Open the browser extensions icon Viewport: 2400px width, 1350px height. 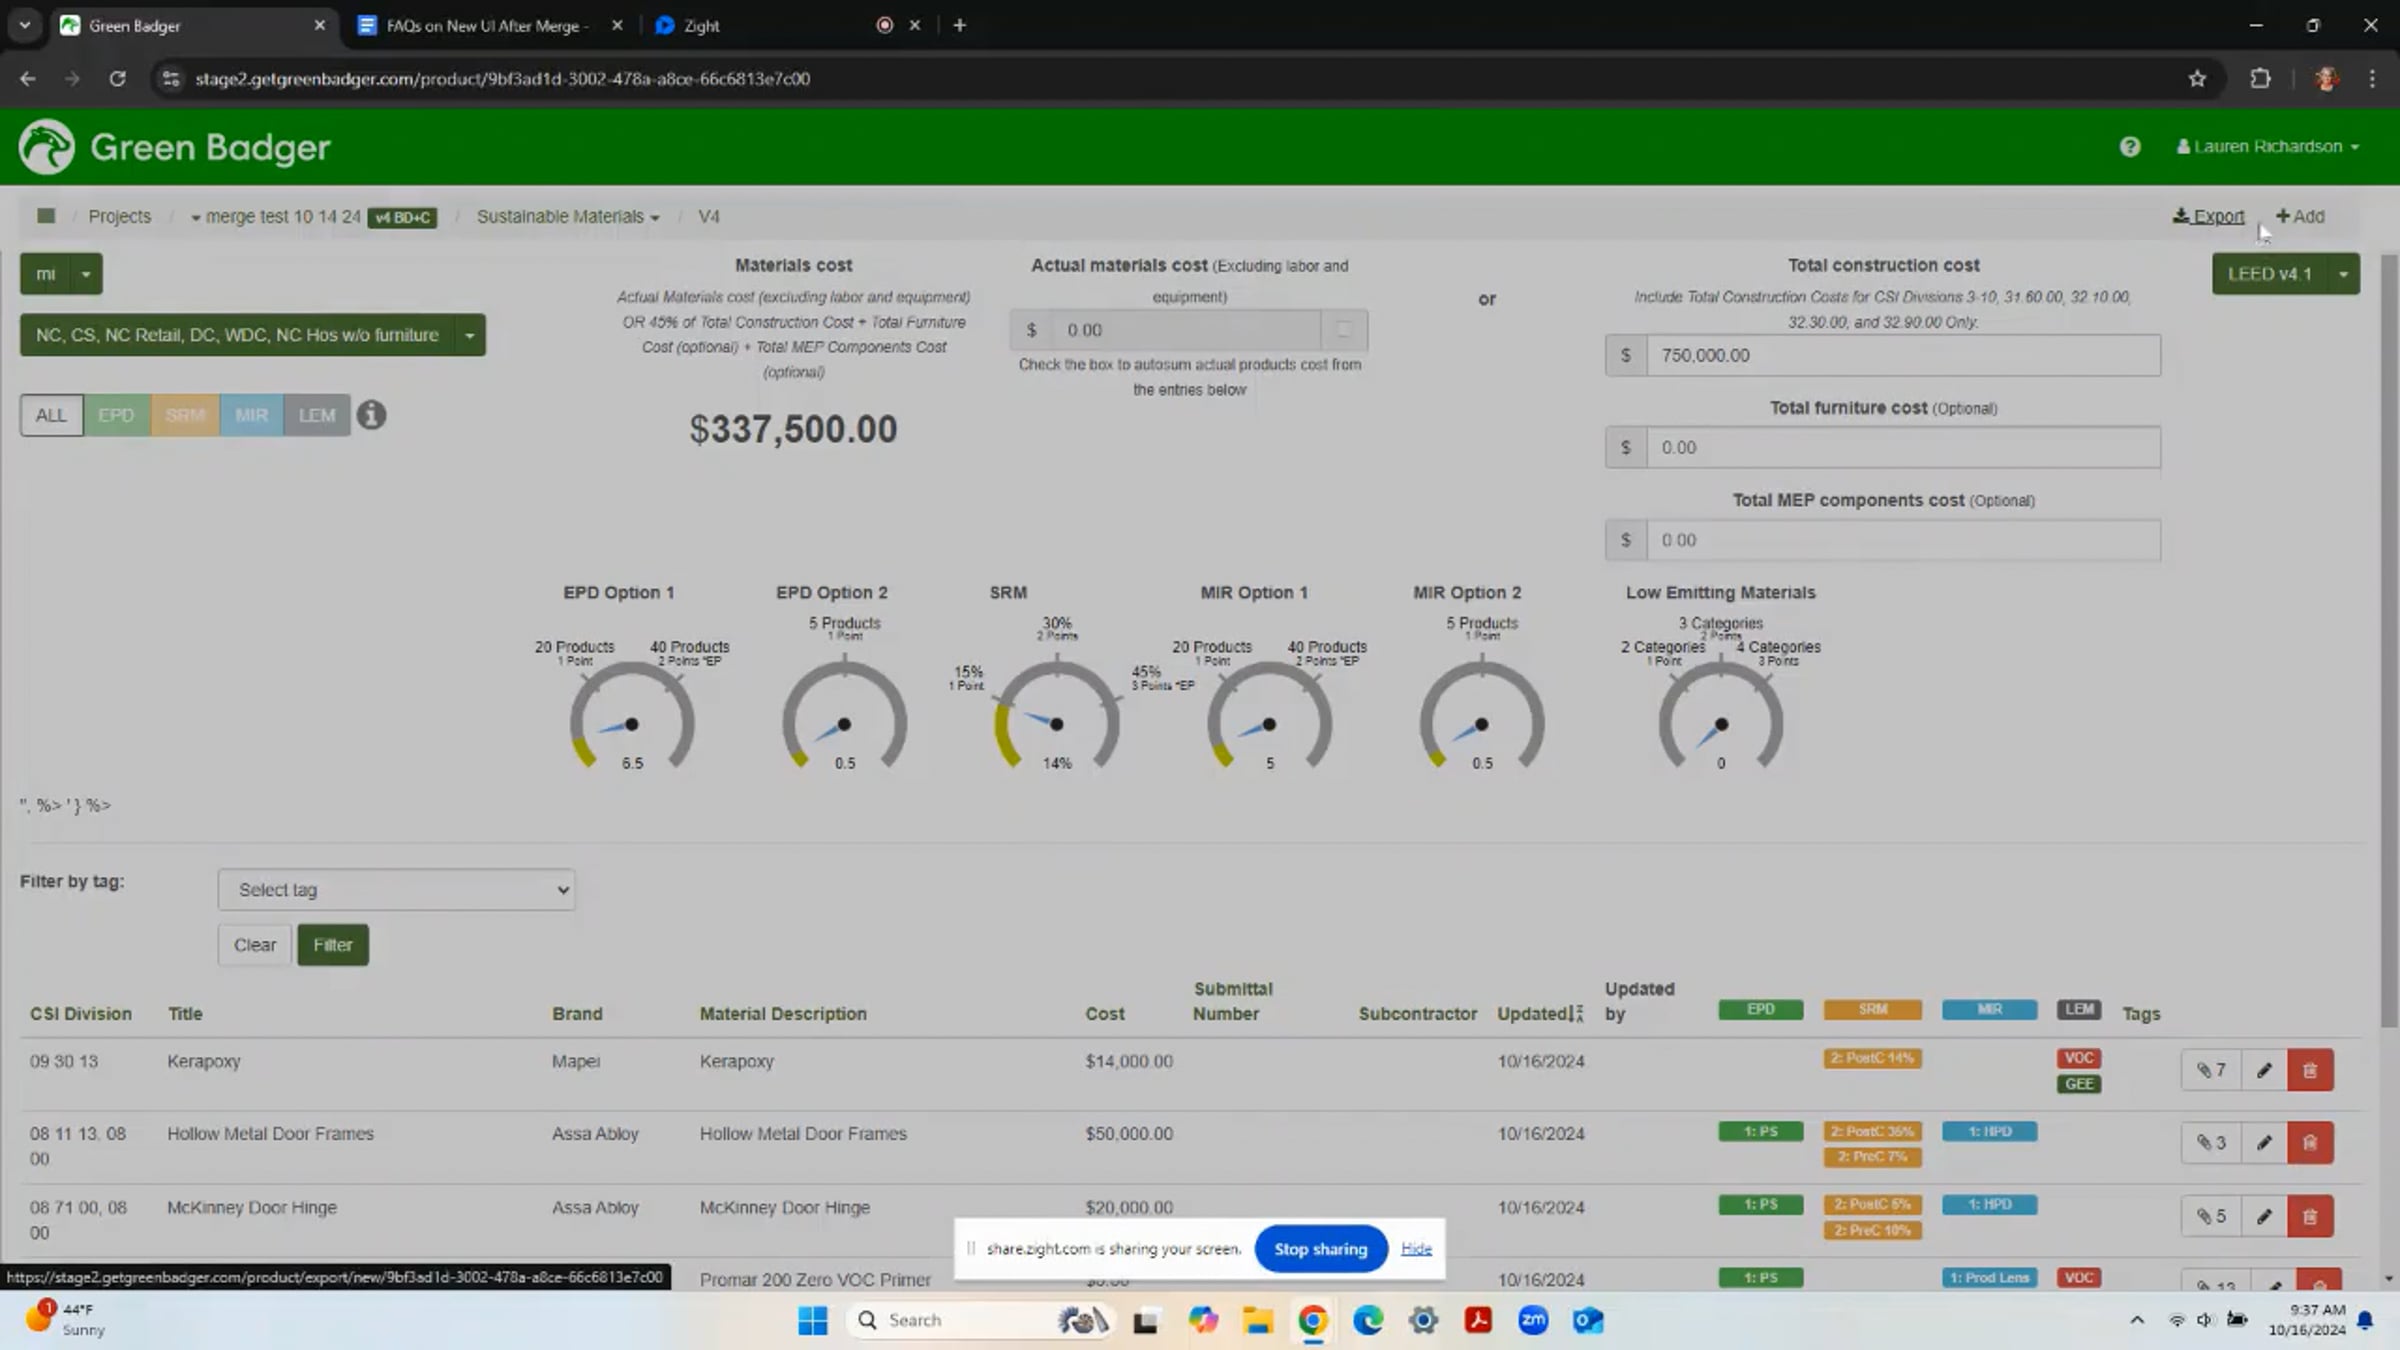pos(2260,79)
